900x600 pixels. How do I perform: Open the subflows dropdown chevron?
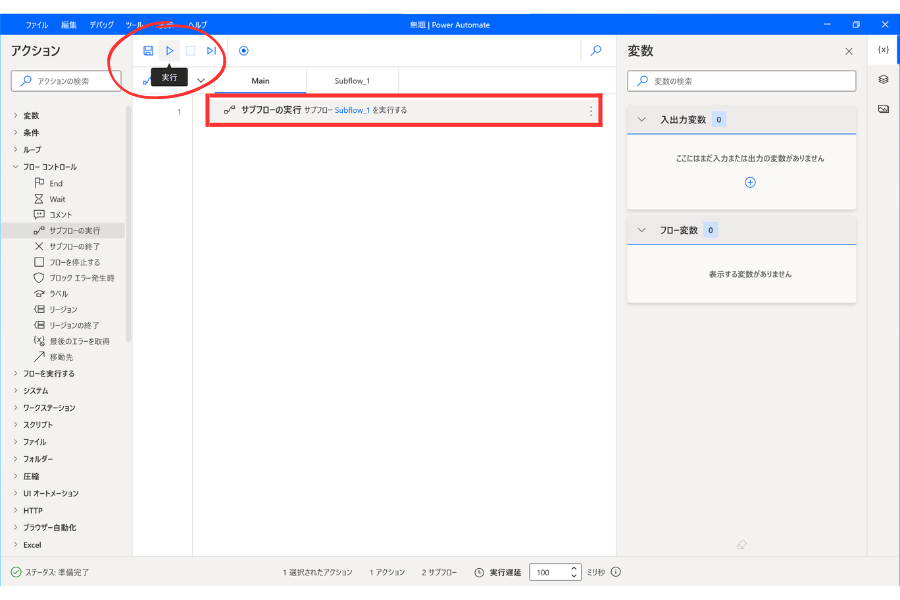201,81
